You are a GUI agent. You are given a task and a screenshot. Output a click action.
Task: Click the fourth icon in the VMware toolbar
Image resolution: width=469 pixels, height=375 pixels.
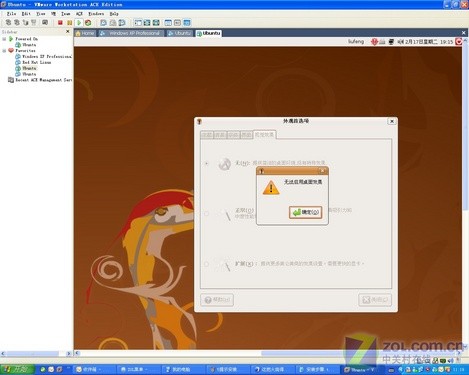(x=34, y=23)
